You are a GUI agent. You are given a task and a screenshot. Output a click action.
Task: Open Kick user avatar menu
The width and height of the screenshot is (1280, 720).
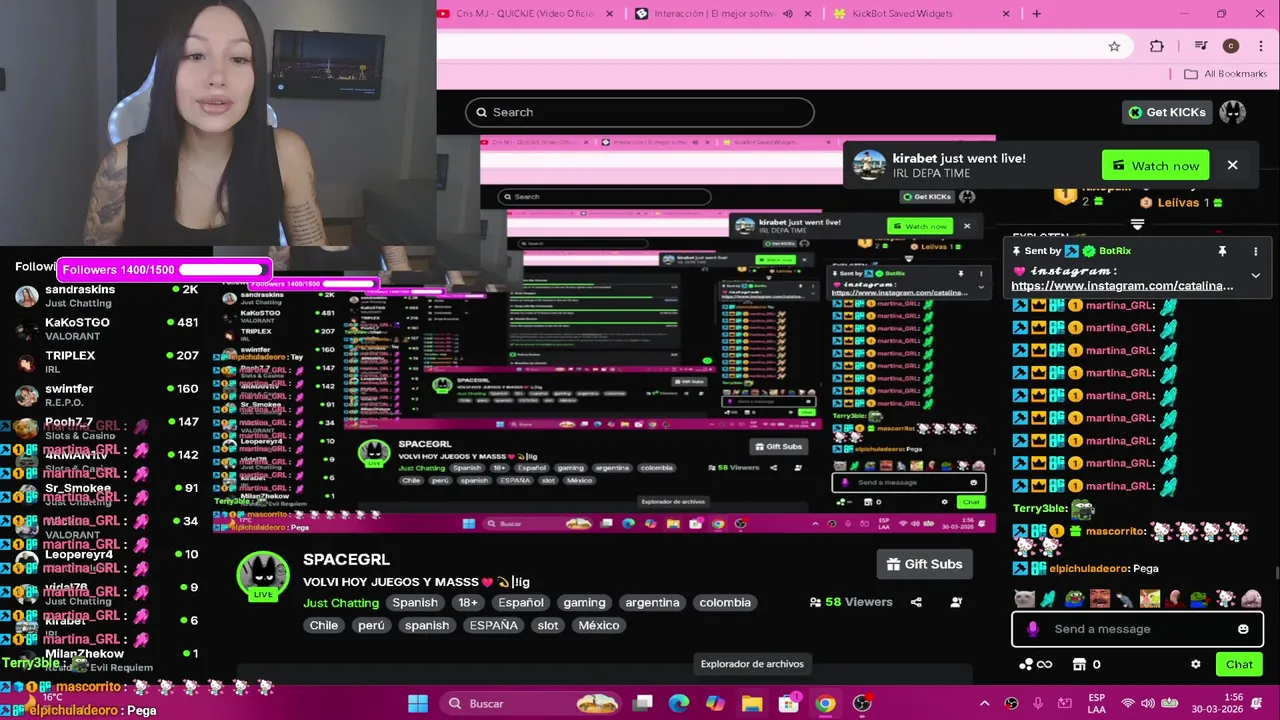click(1232, 112)
